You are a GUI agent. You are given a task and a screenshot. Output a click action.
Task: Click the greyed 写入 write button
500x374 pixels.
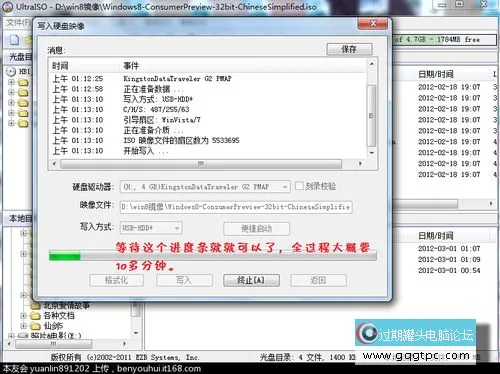[x=184, y=280]
